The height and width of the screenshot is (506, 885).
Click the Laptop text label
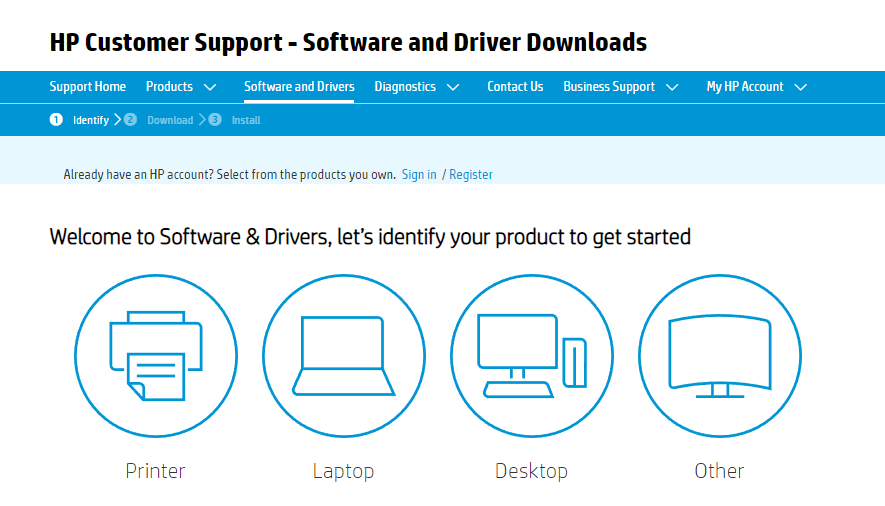[343, 471]
